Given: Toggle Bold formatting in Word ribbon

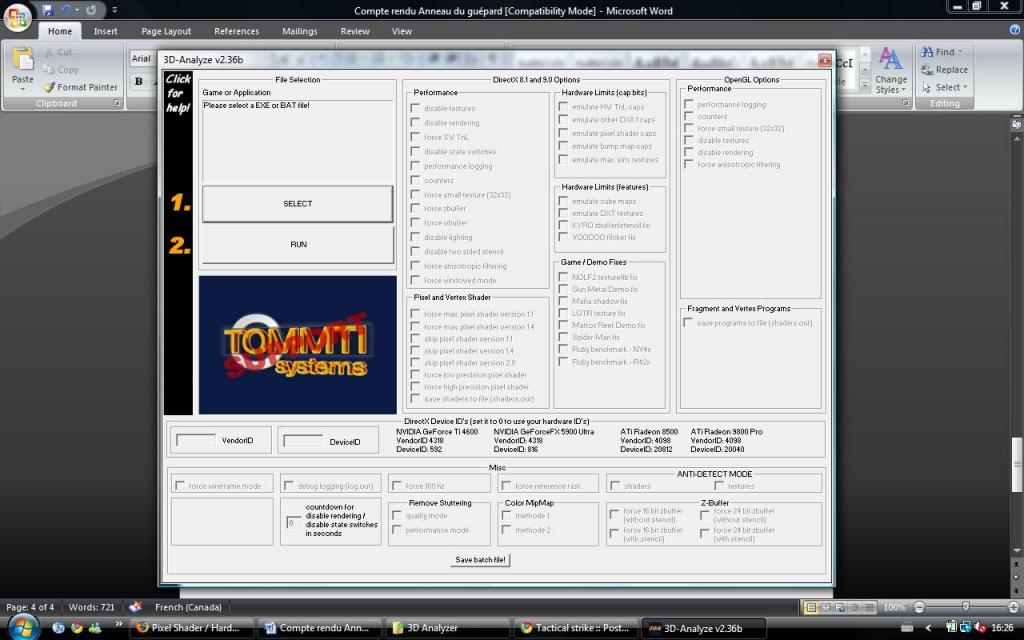Looking at the screenshot, I should point(138,81).
